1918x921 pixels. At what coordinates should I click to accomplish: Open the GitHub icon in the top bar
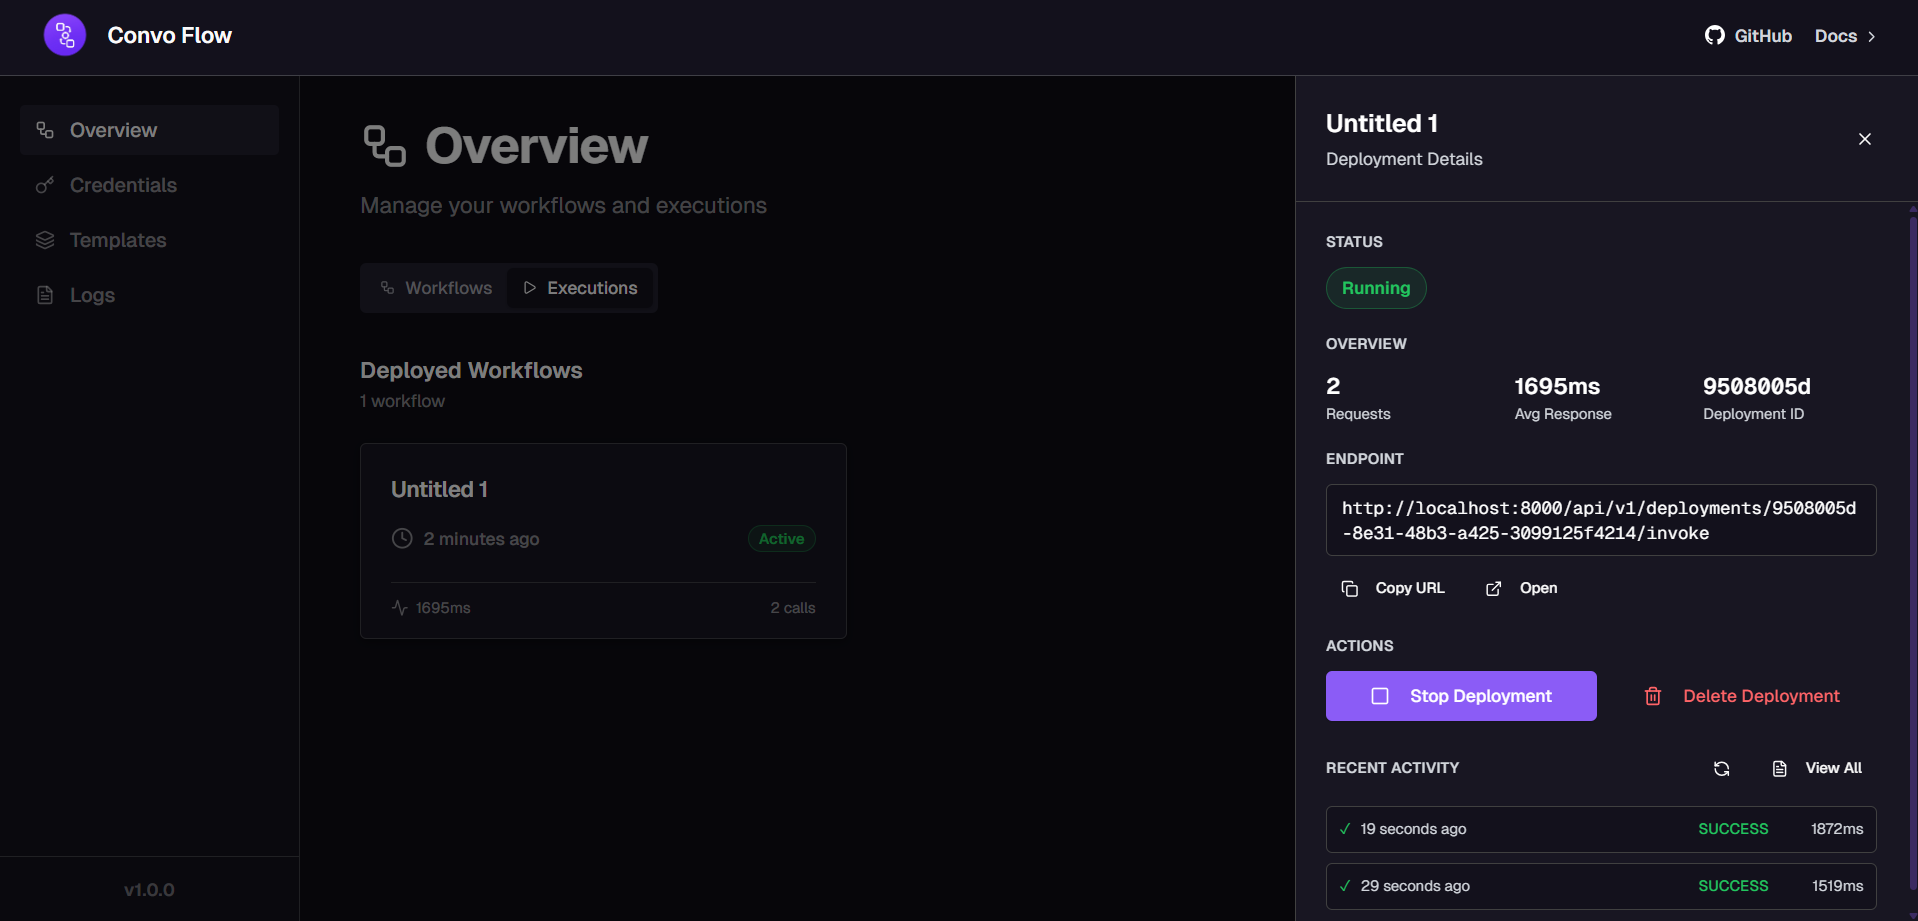click(x=1714, y=35)
